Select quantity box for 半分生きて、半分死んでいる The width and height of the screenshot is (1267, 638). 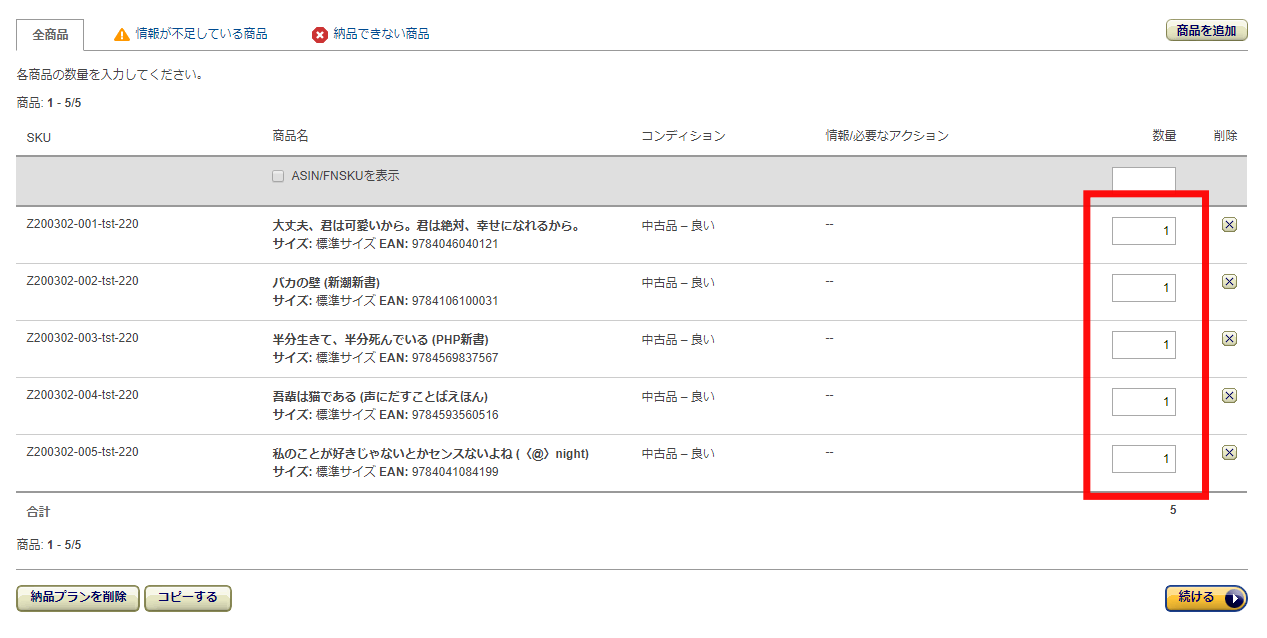pos(1143,345)
